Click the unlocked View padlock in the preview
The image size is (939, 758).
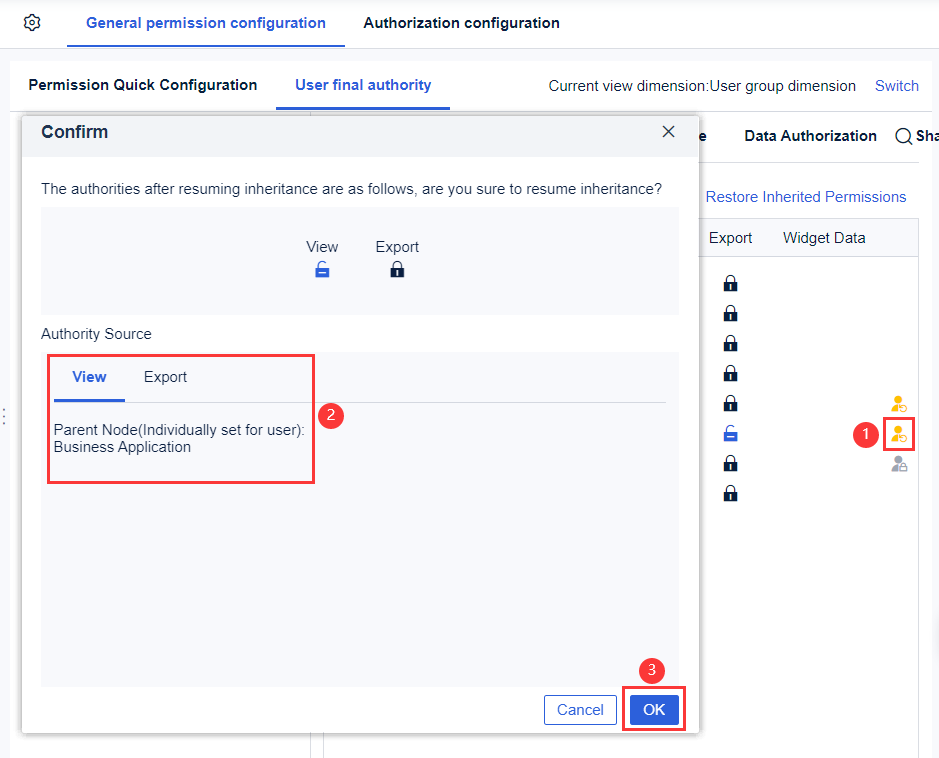point(322,268)
